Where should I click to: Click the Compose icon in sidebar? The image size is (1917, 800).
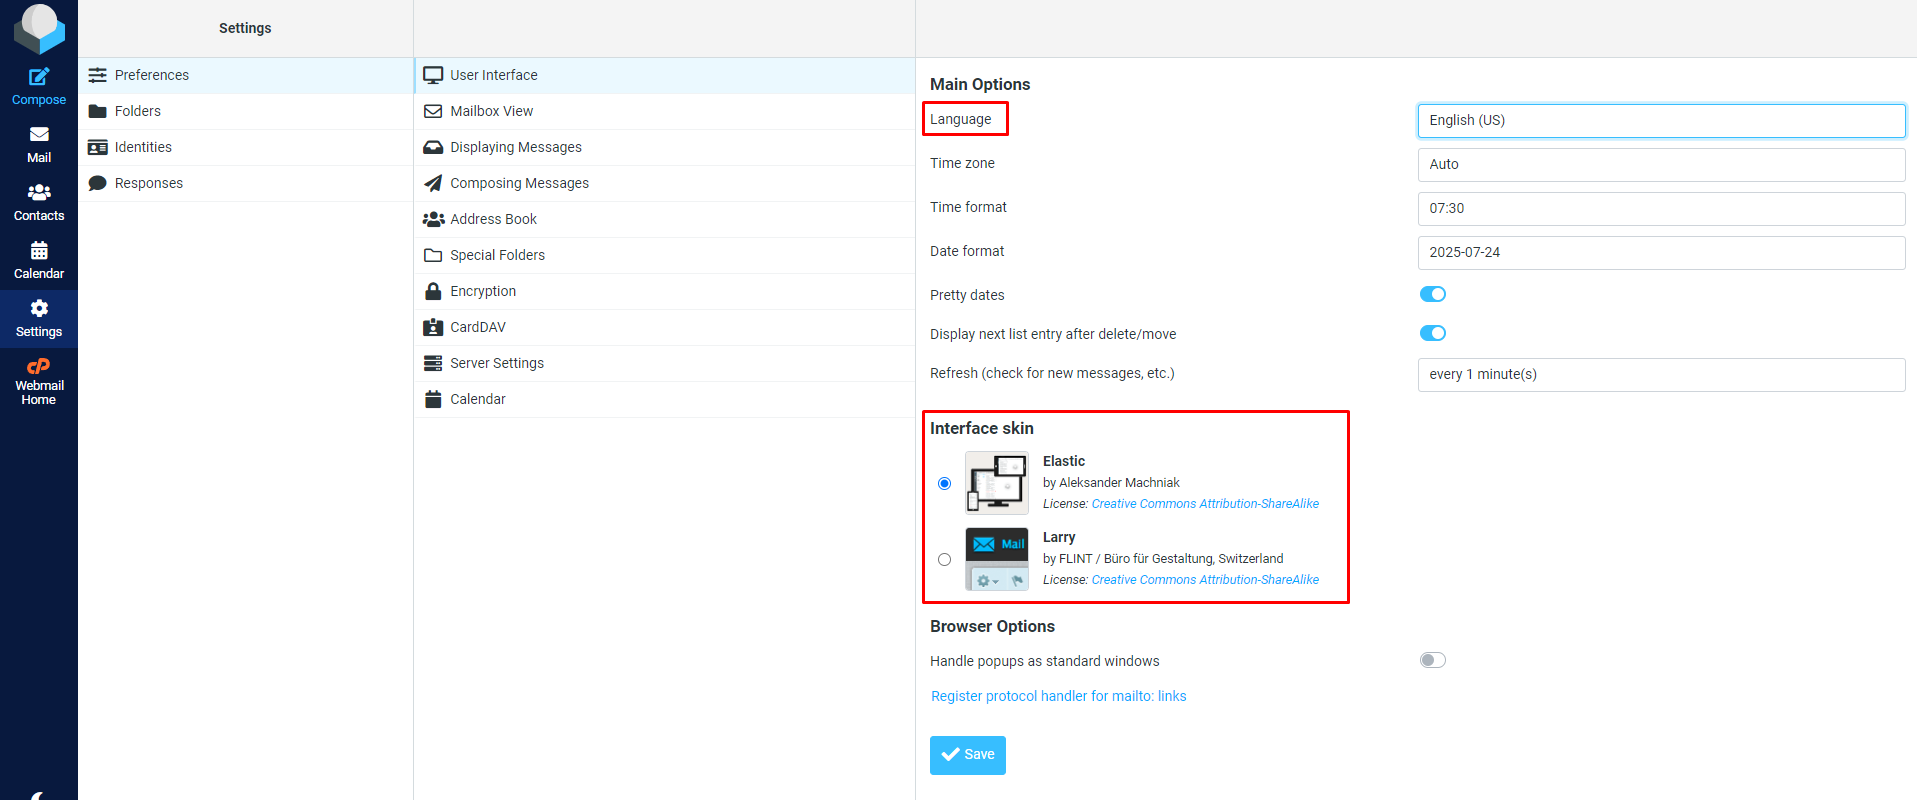coord(39,78)
